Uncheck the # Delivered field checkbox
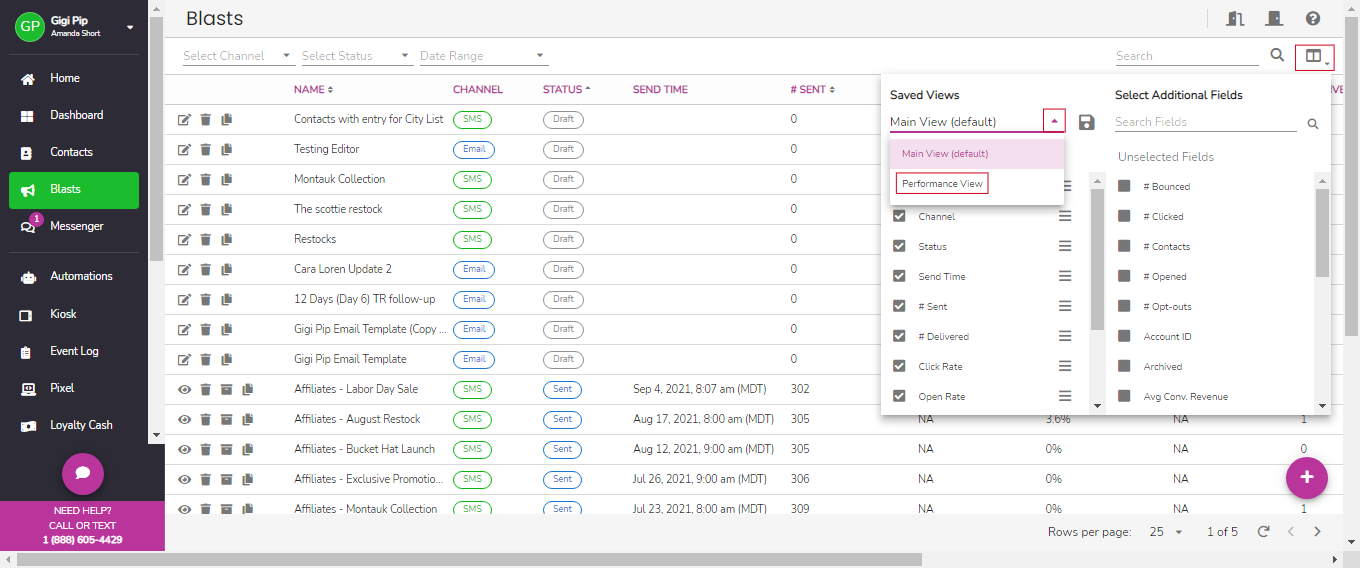The width and height of the screenshot is (1360, 568). tap(899, 336)
